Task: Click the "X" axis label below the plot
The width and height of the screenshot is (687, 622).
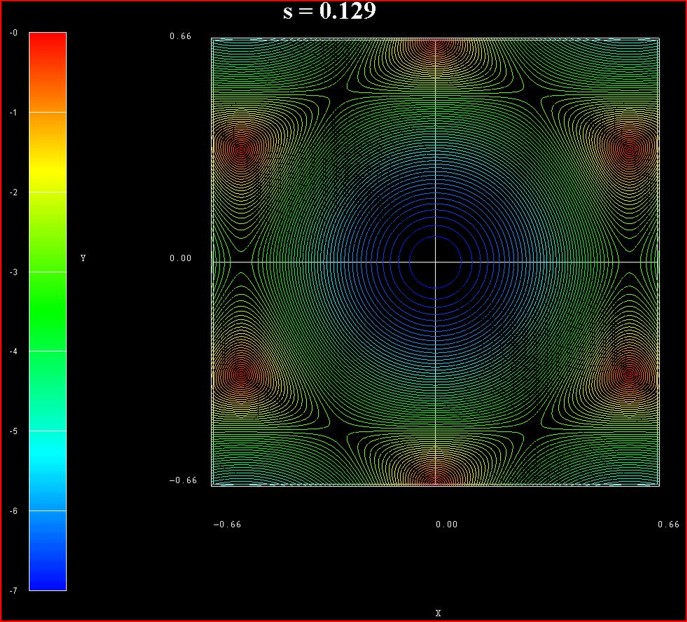Action: tap(438, 612)
